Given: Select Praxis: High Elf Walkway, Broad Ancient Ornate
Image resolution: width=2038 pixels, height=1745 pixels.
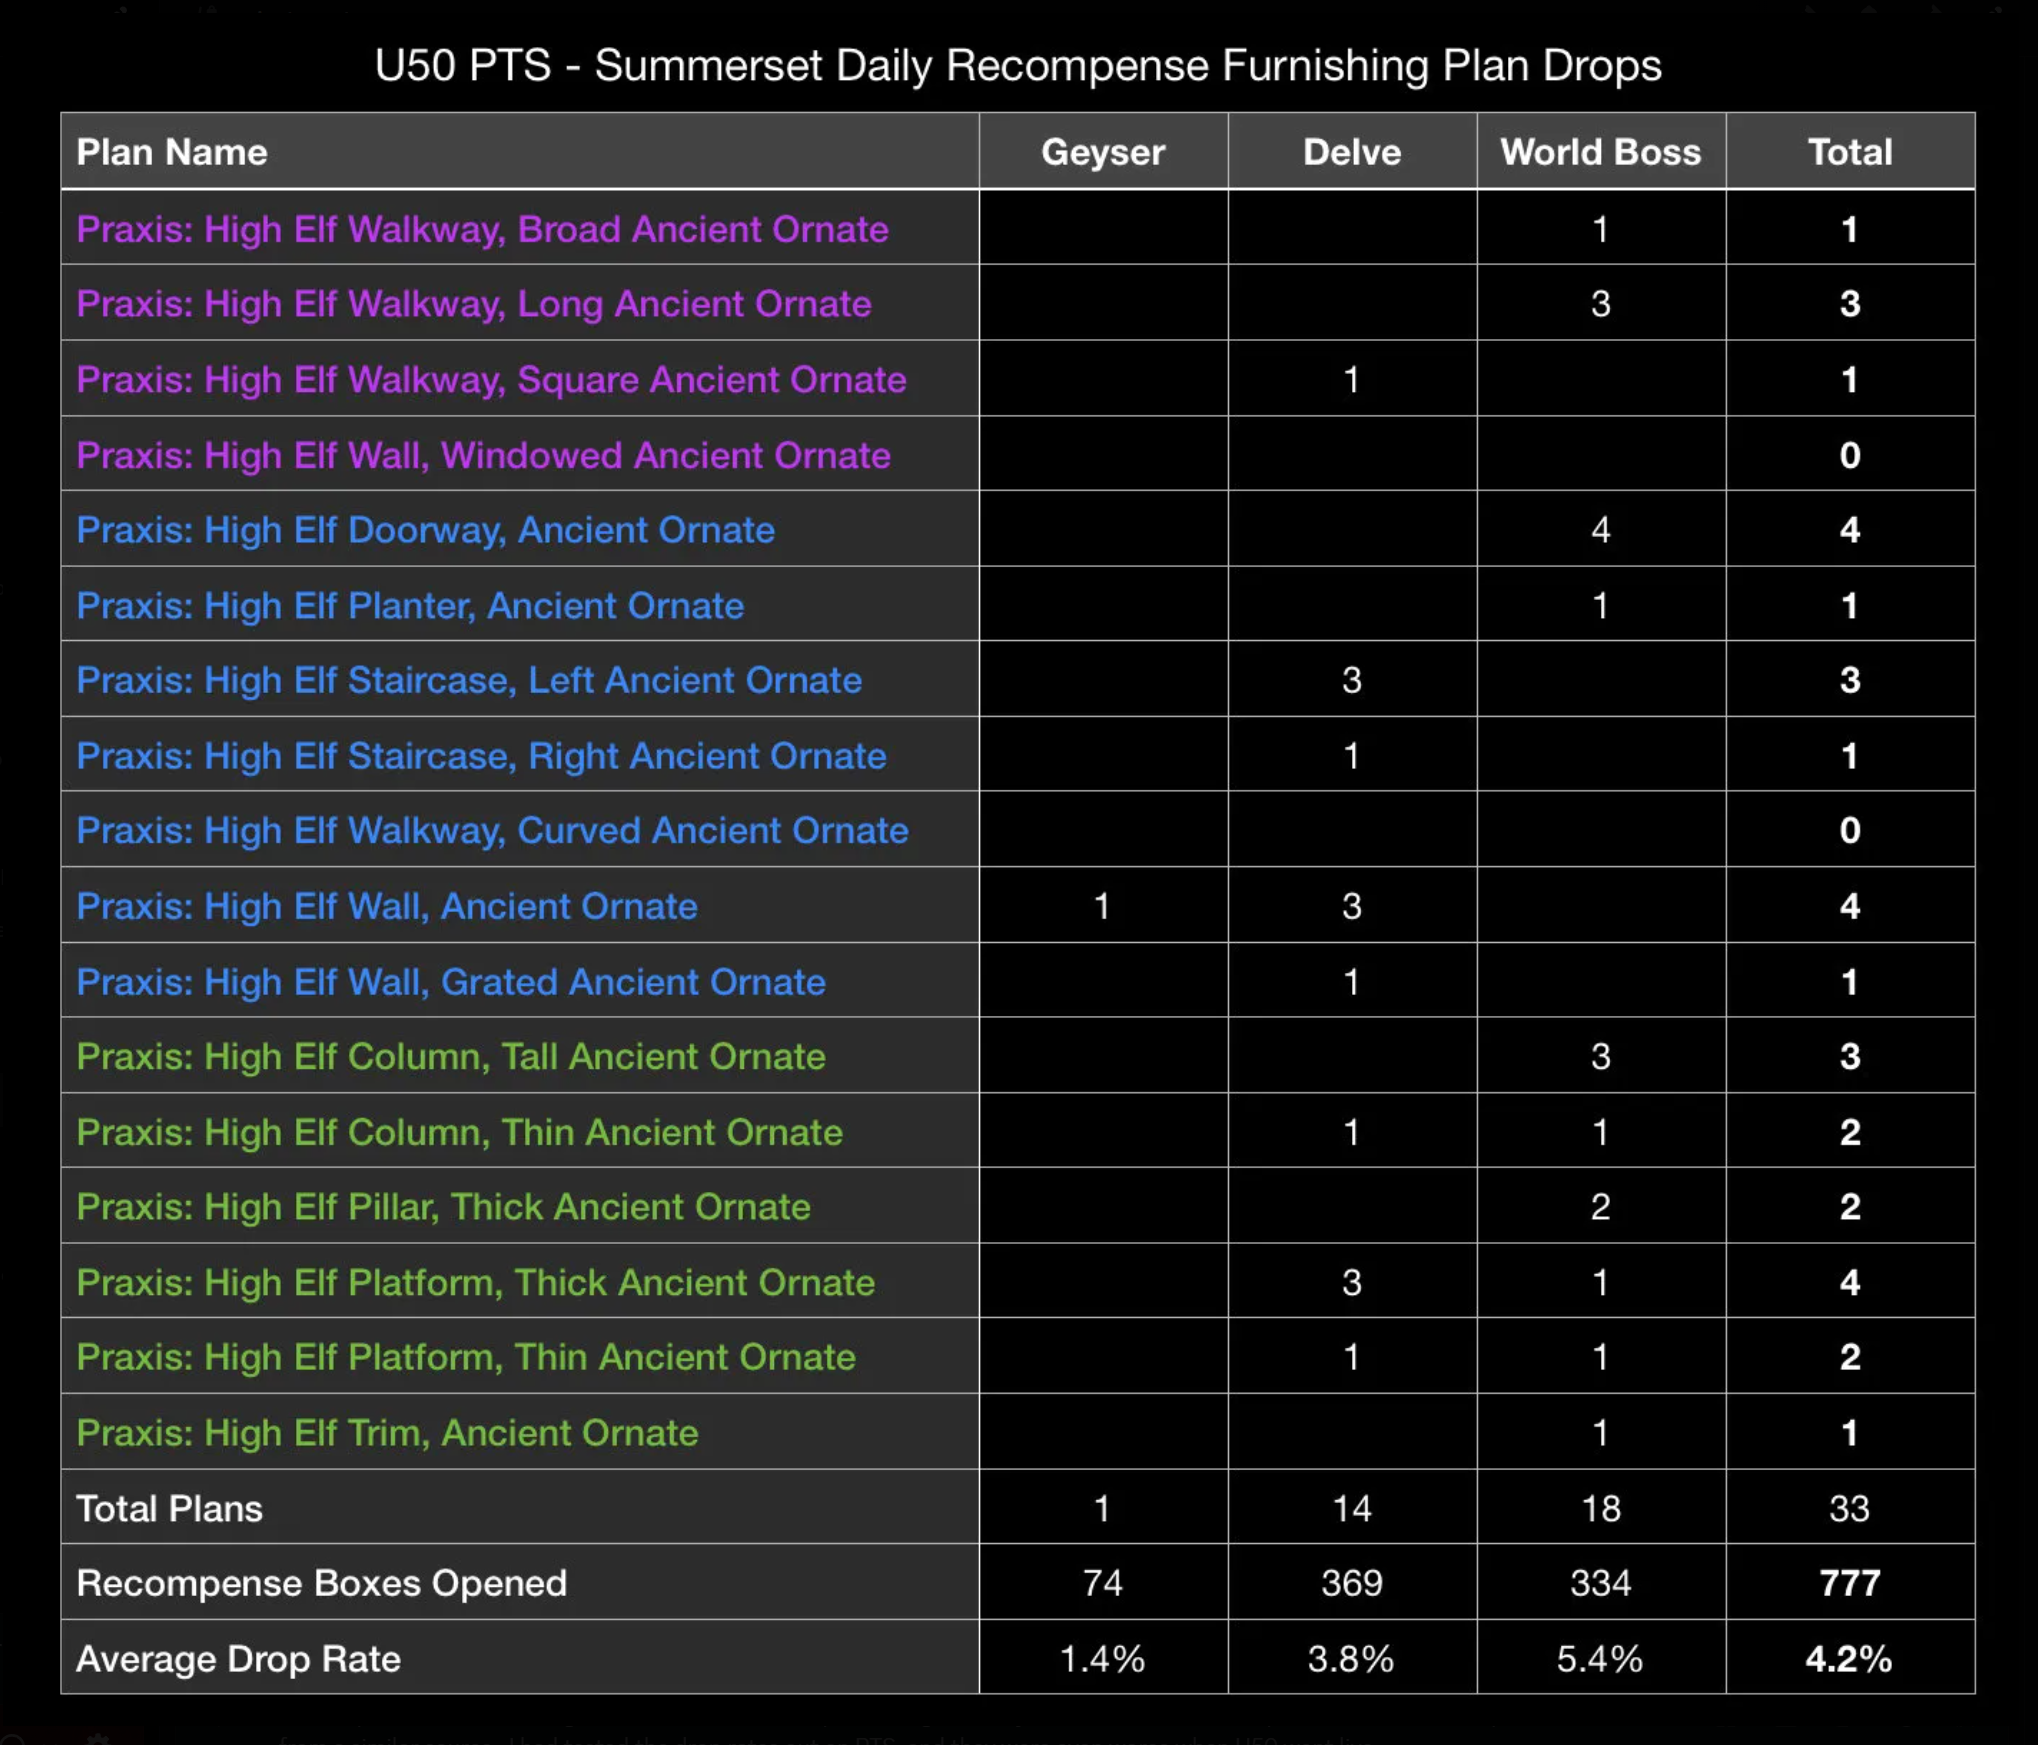Looking at the screenshot, I should tap(482, 229).
